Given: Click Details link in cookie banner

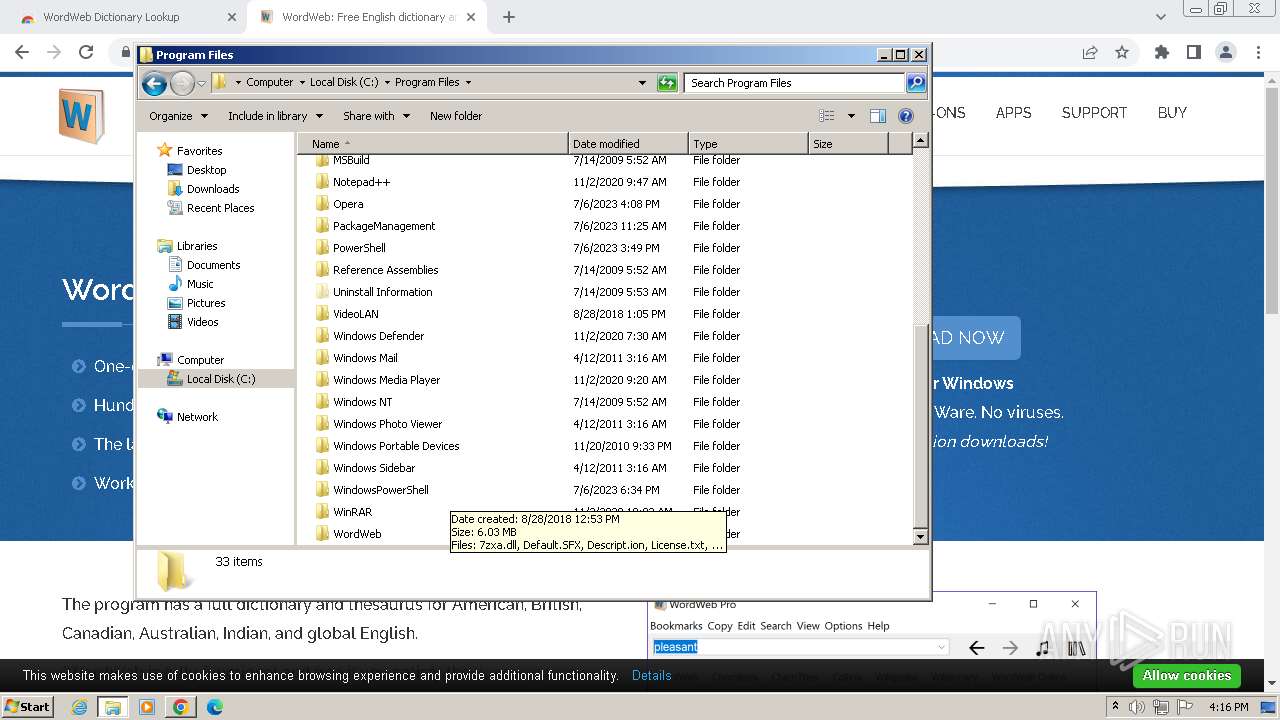Looking at the screenshot, I should click(x=652, y=675).
